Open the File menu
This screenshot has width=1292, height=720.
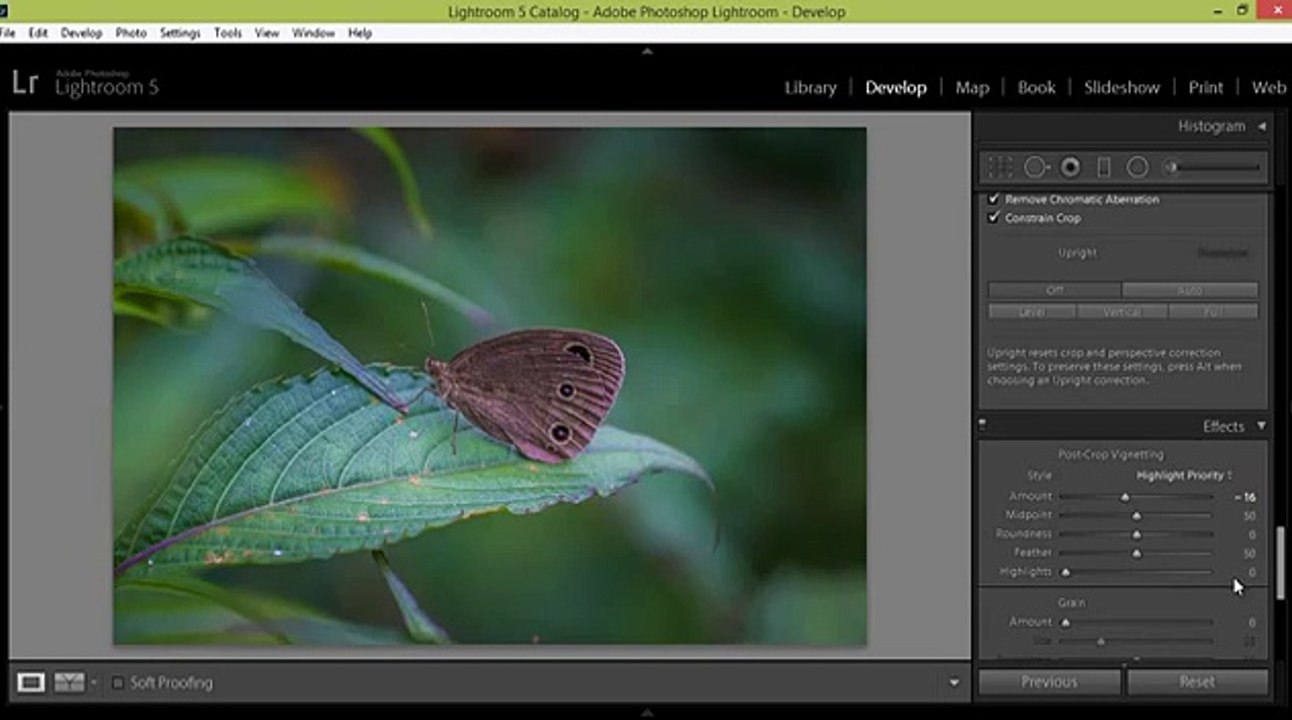tap(7, 33)
